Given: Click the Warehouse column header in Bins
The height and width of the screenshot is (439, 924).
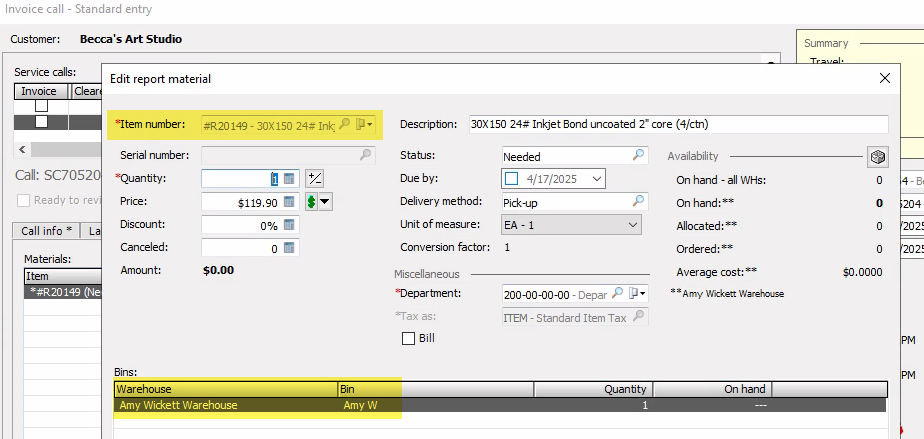Looking at the screenshot, I should (225, 389).
